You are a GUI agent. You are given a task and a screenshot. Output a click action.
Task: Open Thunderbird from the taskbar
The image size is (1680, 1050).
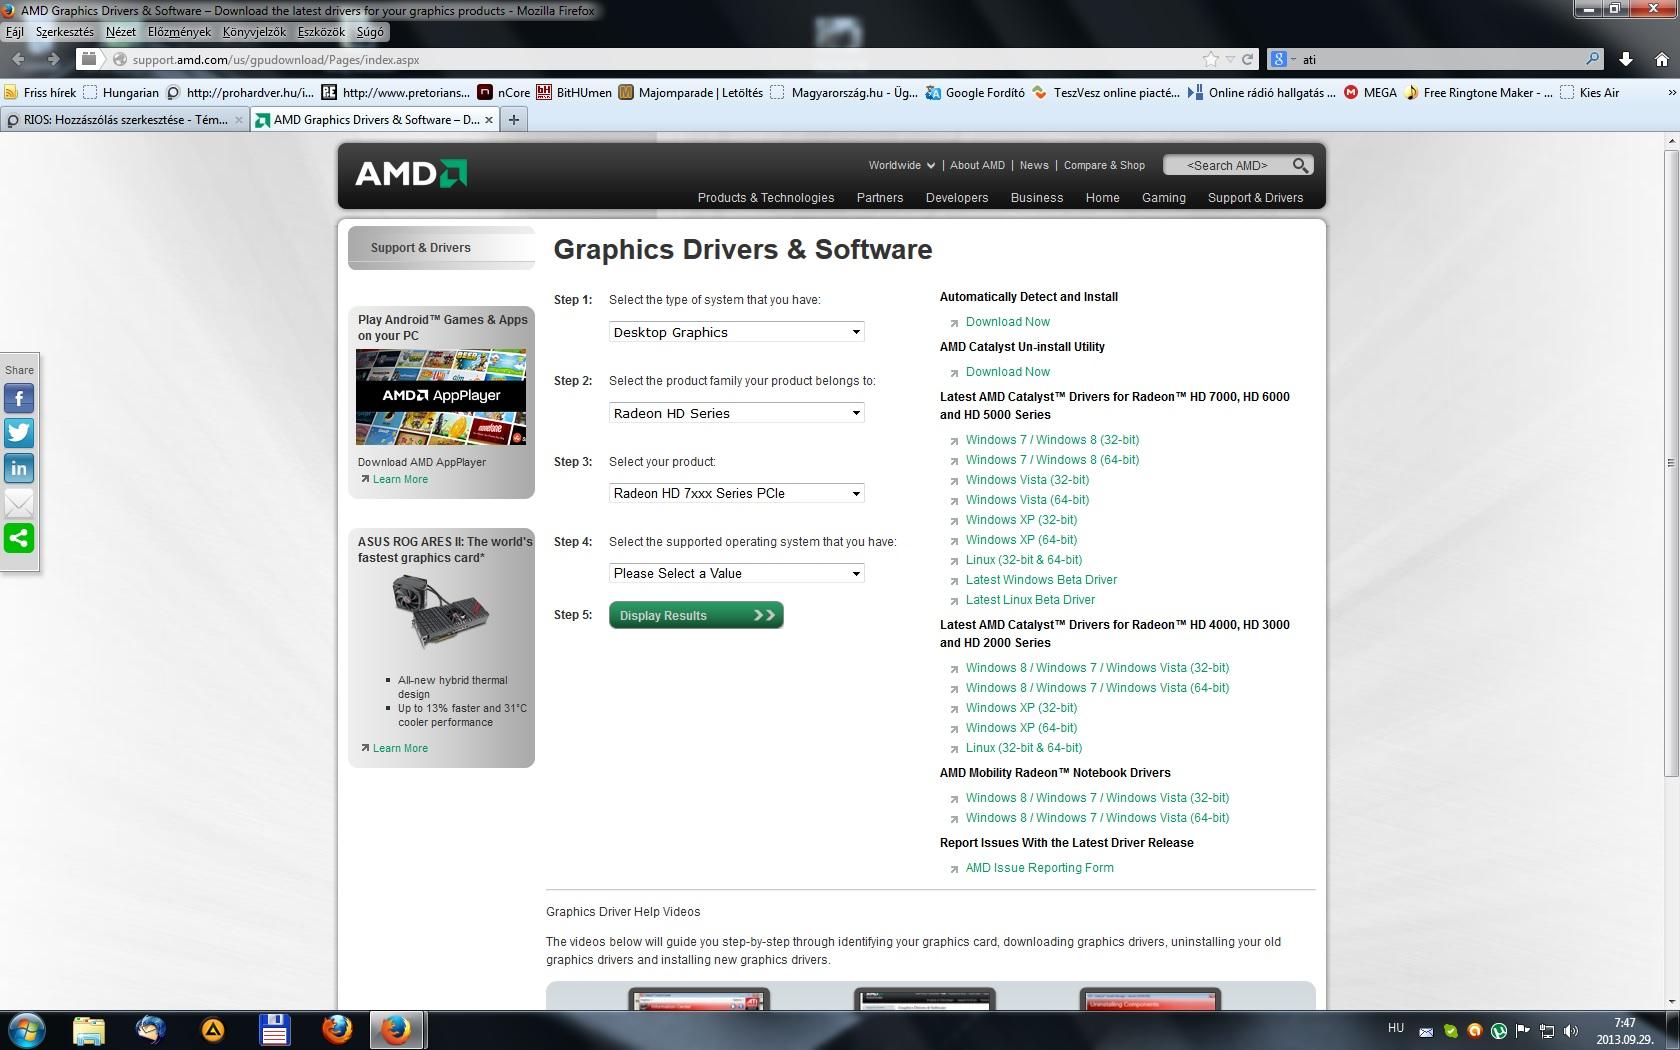[151, 1029]
